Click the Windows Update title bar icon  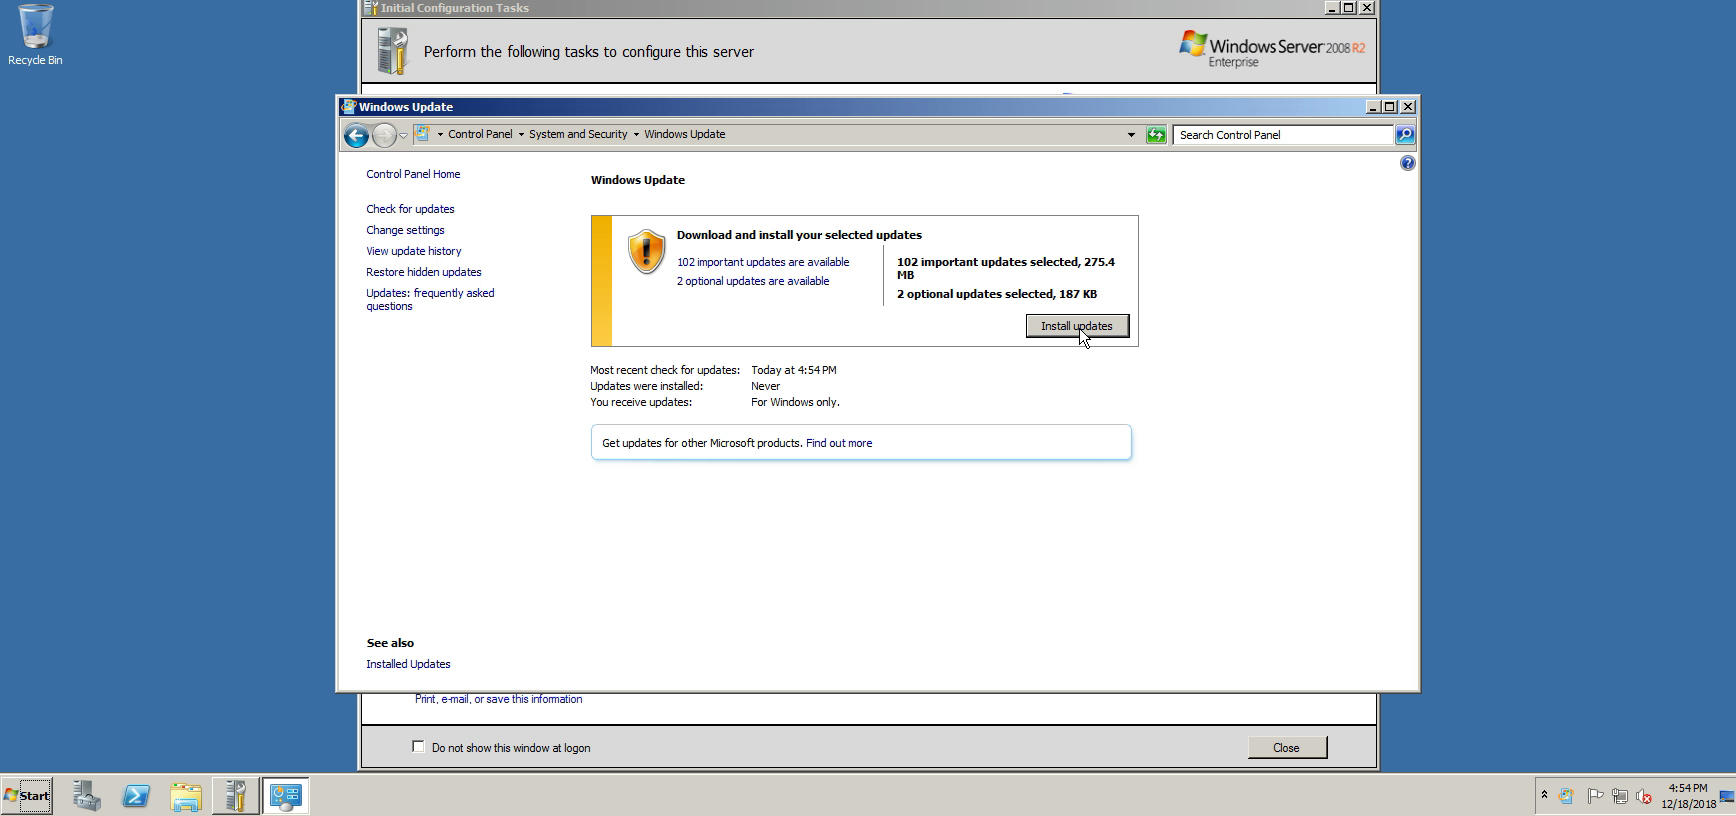348,106
